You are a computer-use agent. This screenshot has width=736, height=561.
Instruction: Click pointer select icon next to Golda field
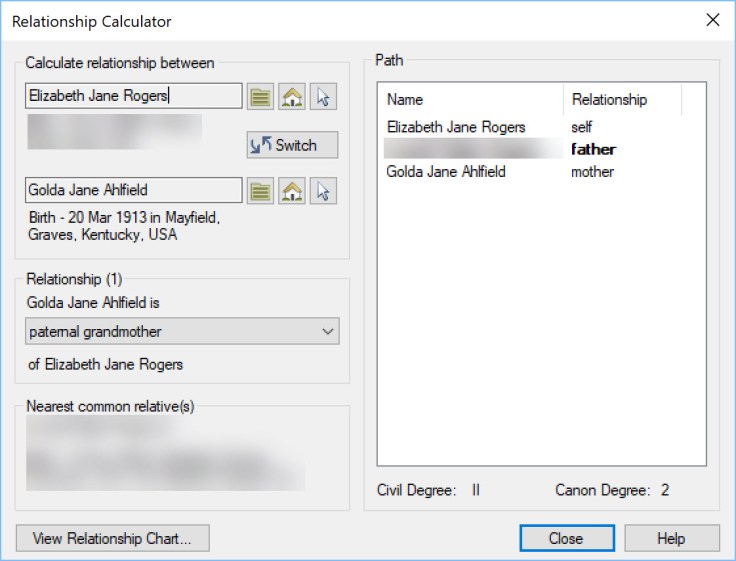coord(323,190)
